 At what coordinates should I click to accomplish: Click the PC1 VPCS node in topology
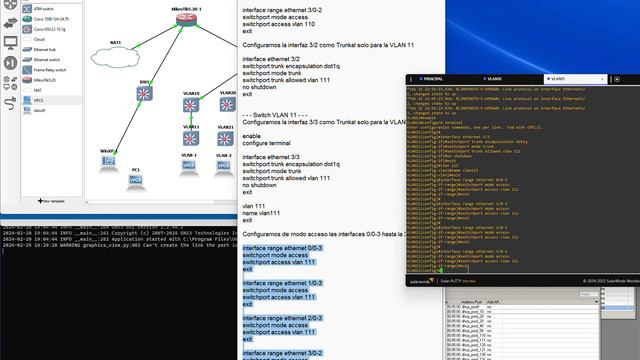(136, 181)
